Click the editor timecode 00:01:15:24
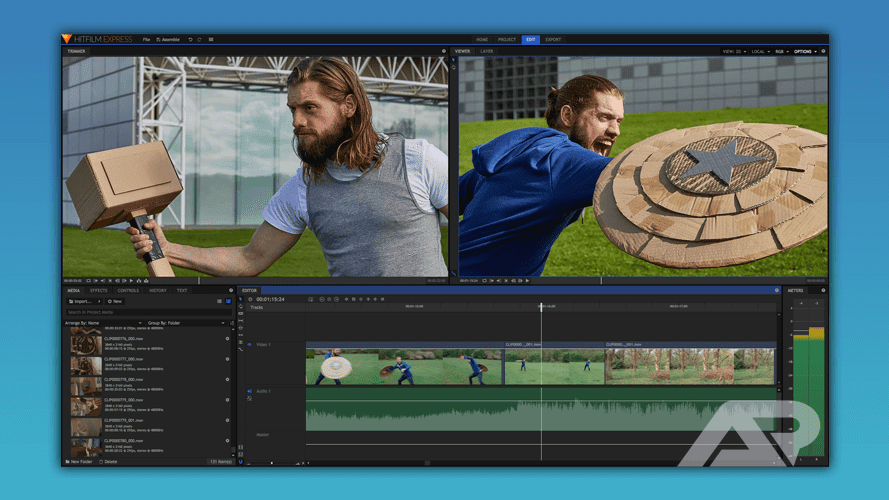Viewport: 889px width, 500px height. (x=270, y=299)
